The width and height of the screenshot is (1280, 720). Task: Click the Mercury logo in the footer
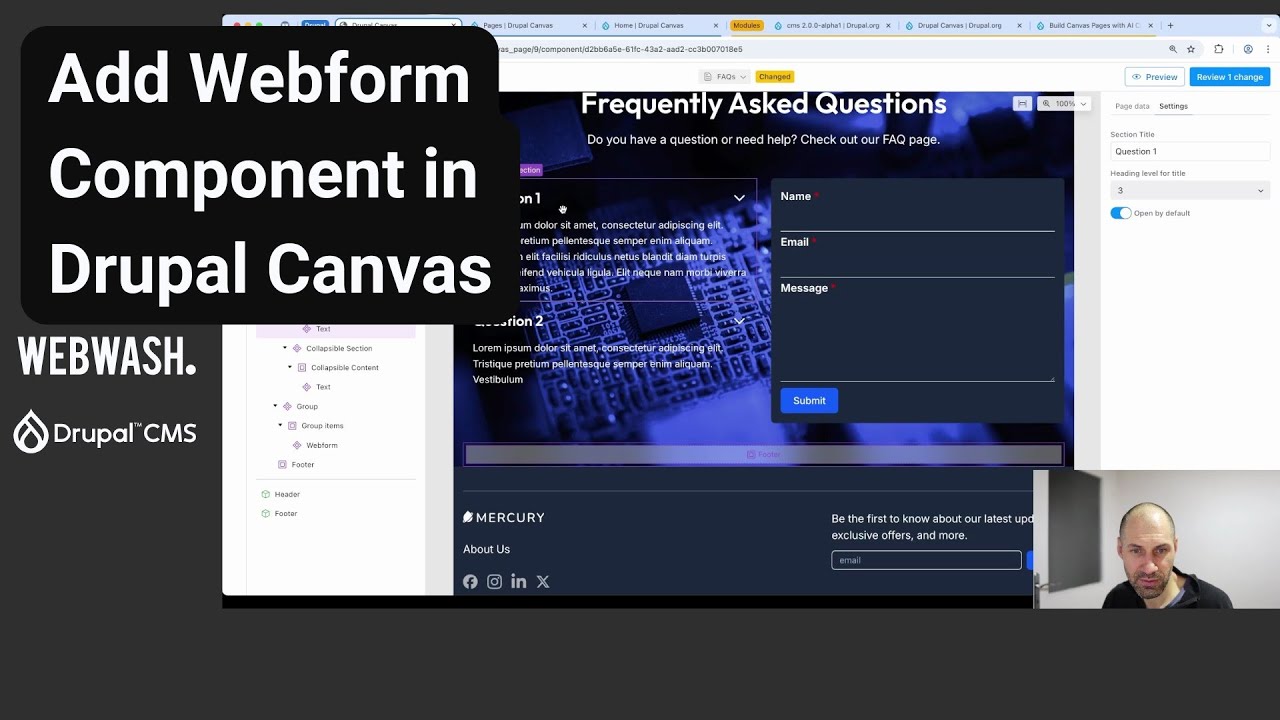504,517
